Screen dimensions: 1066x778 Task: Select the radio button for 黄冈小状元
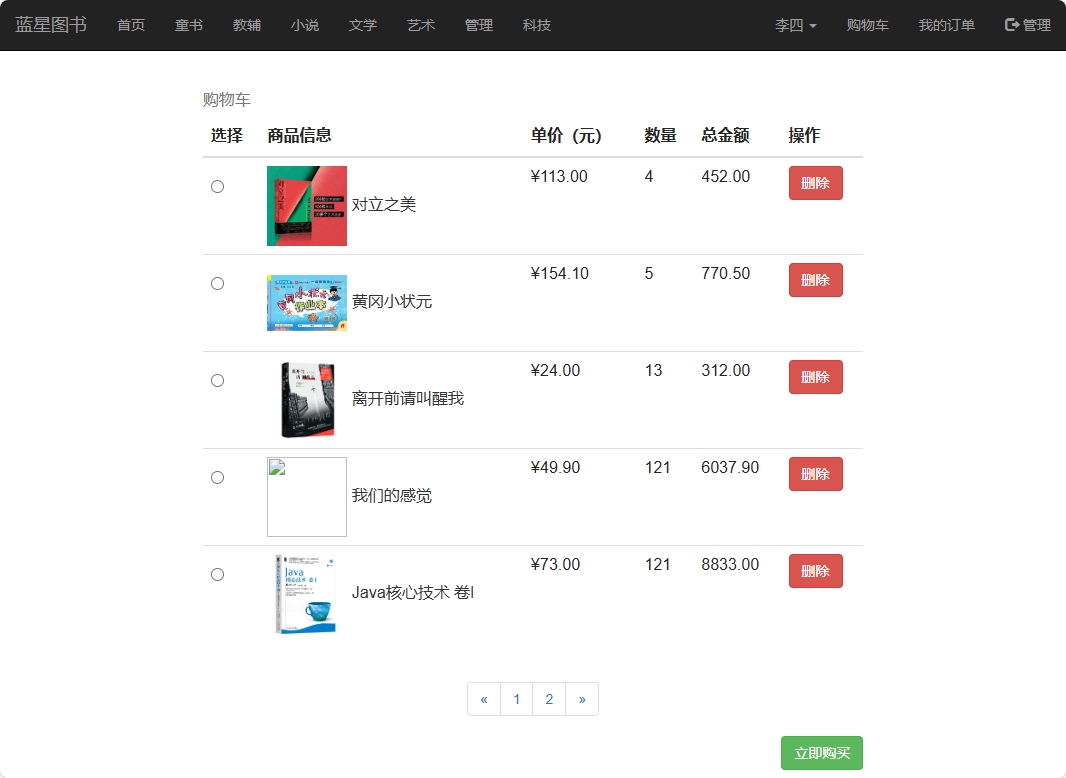pos(217,283)
